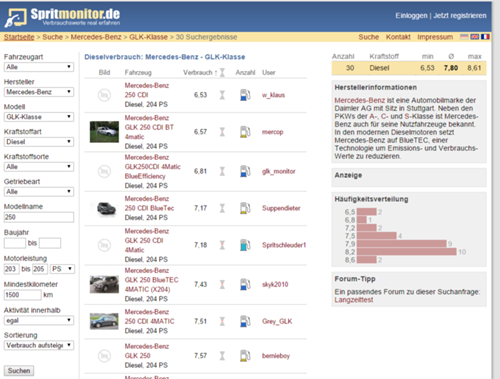Click the Suchen button
The width and height of the screenshot is (500, 379).
pos(19,371)
